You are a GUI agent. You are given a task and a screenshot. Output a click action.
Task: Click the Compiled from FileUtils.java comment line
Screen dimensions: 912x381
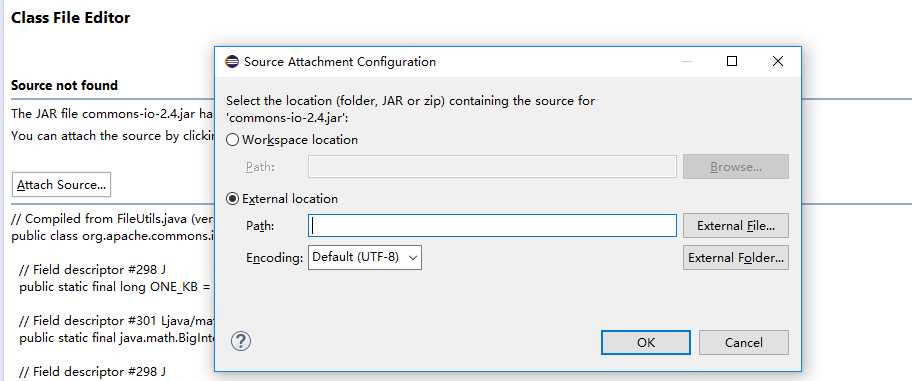[113, 219]
